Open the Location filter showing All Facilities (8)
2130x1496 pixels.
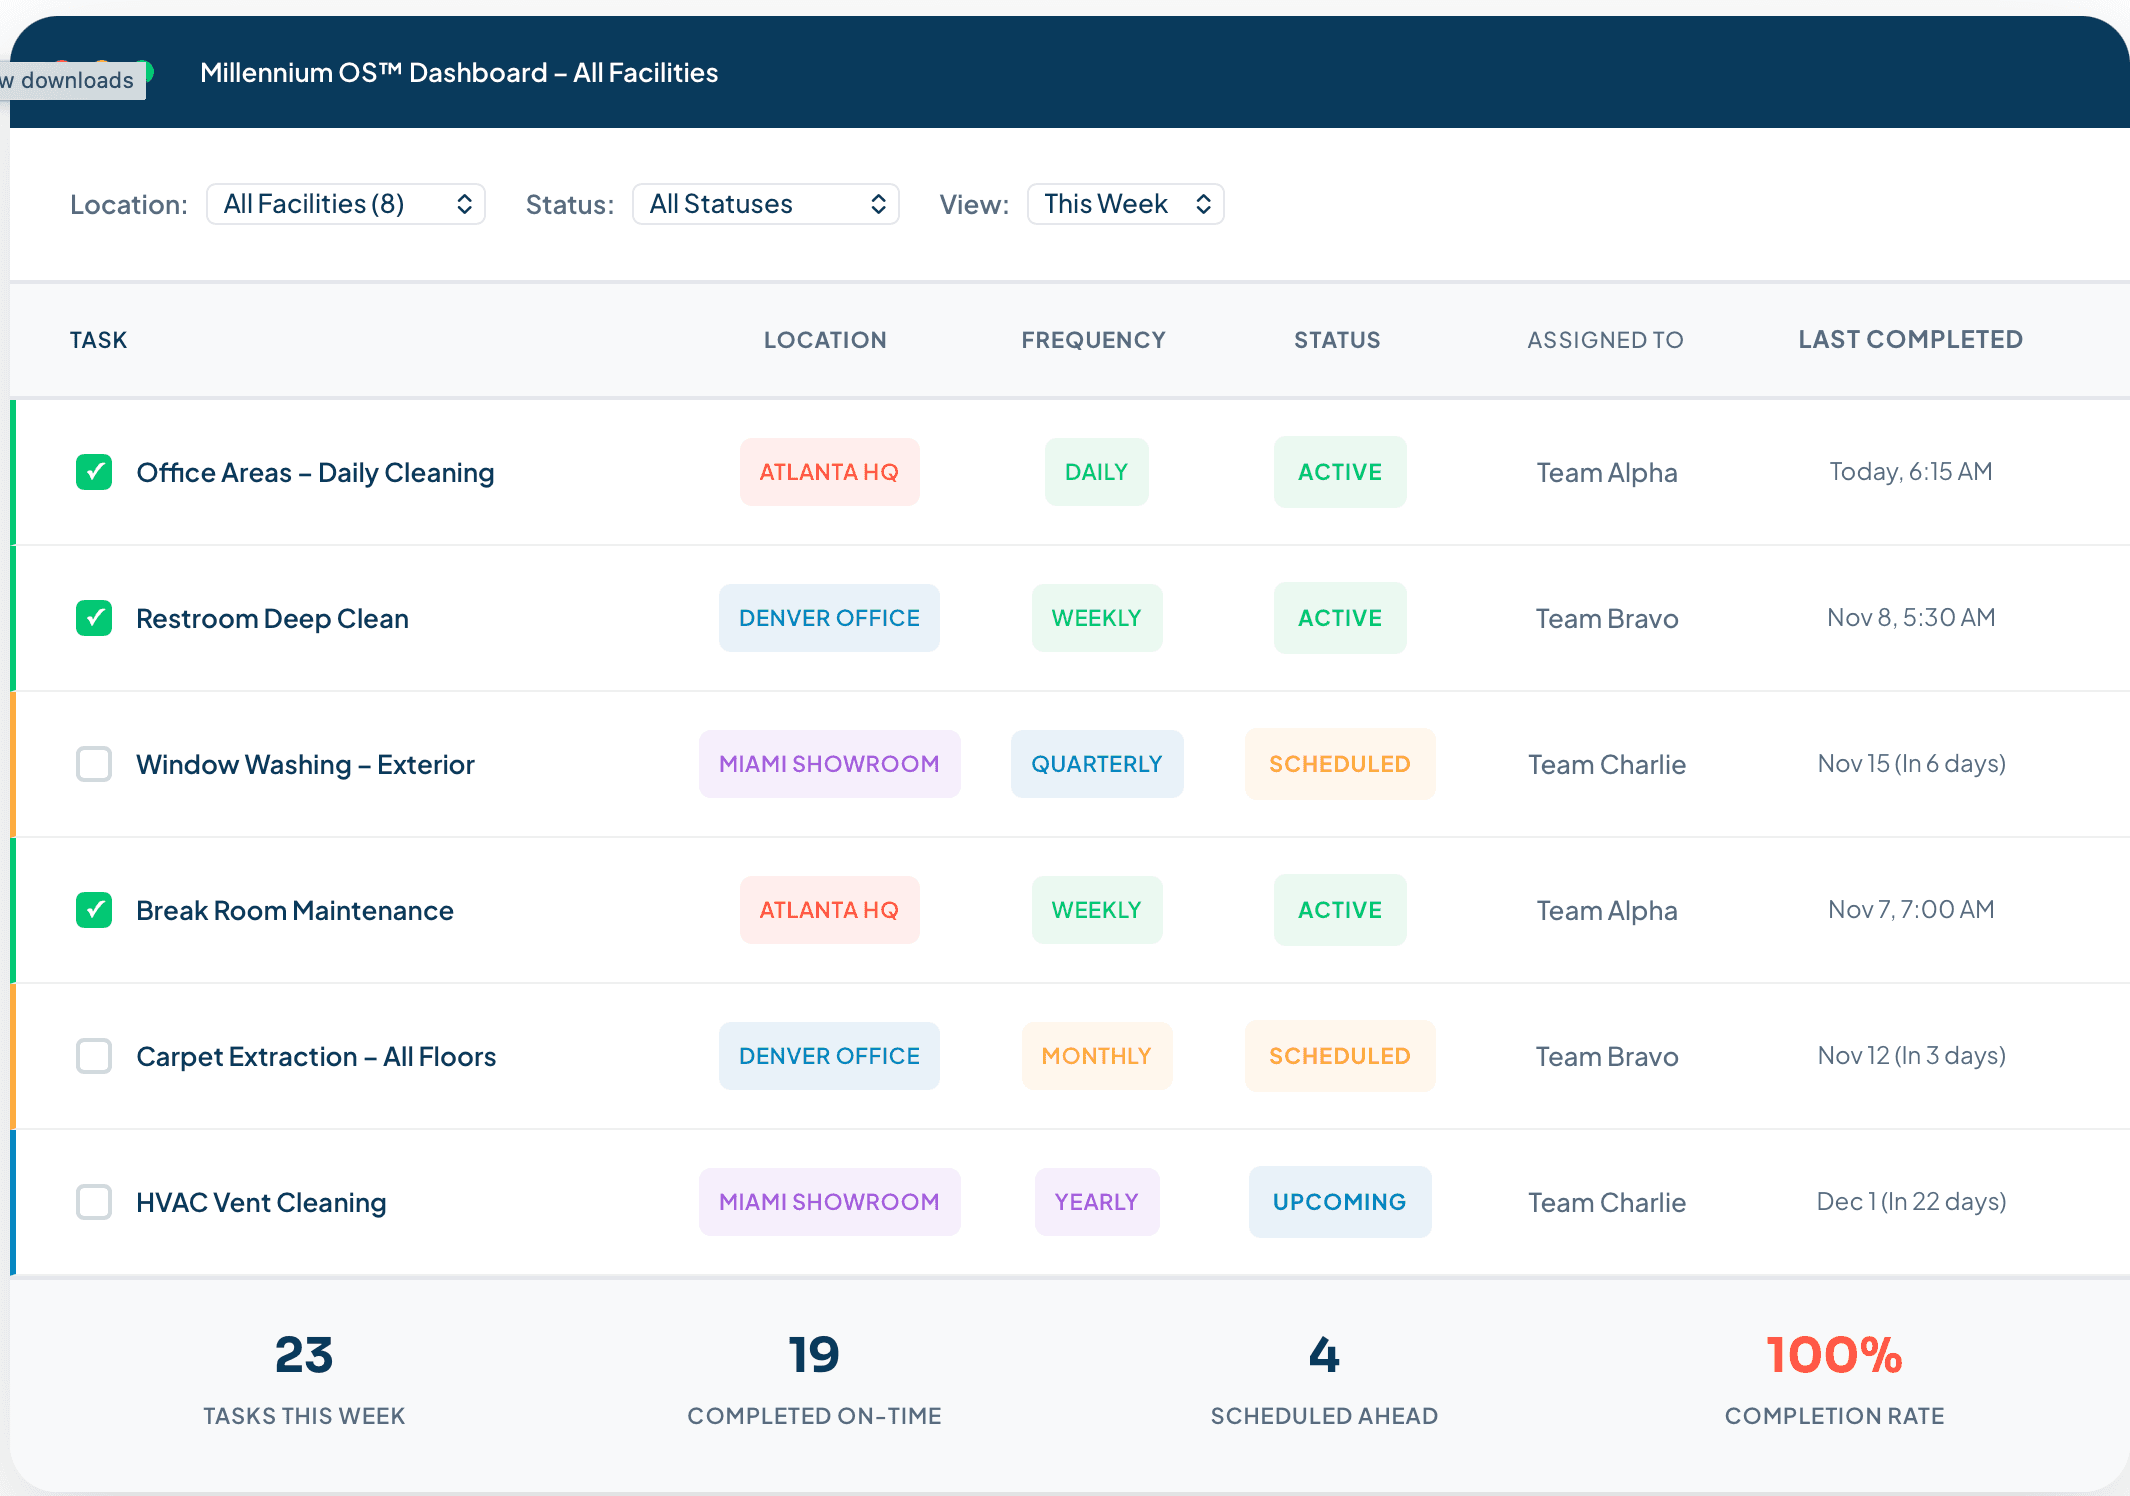pyautogui.click(x=345, y=204)
